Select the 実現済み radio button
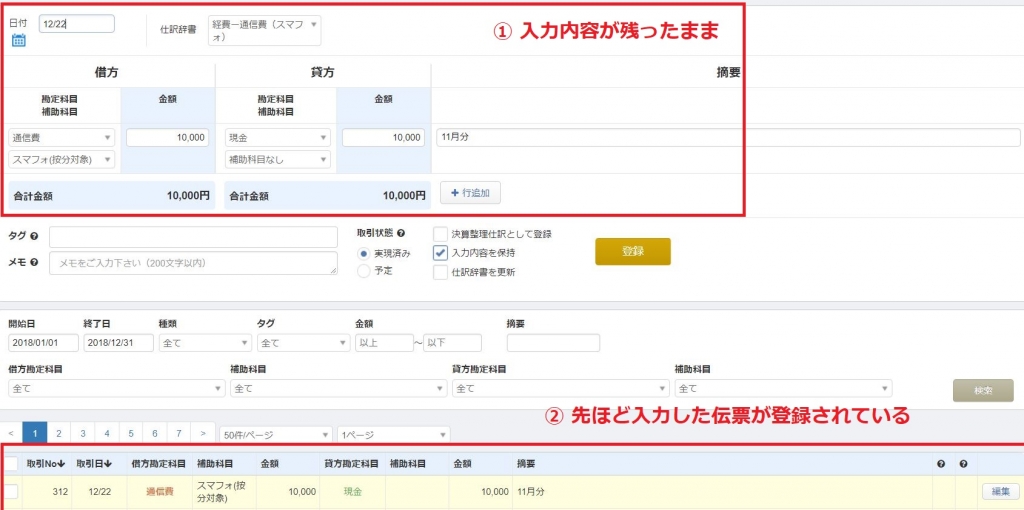 pyautogui.click(x=364, y=253)
